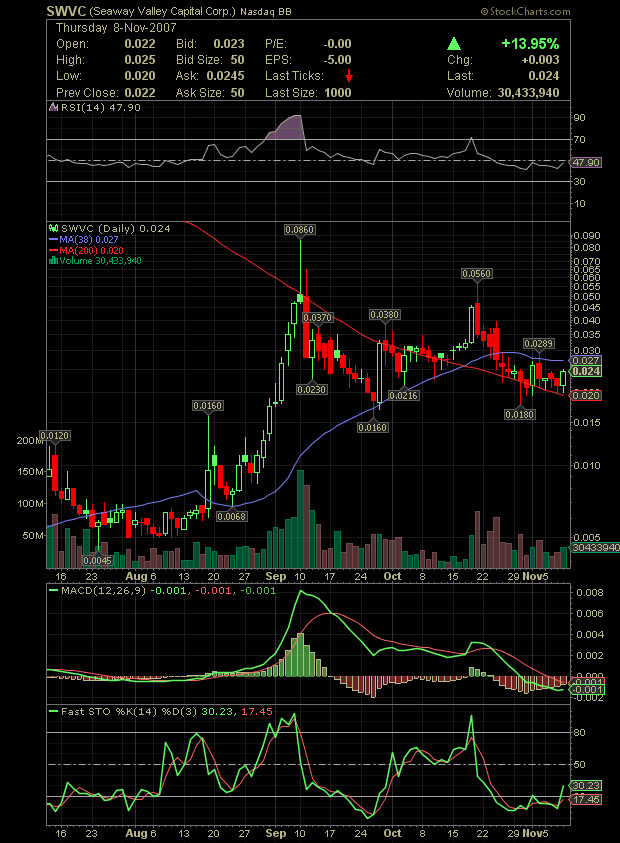The image size is (620, 843).
Task: Click the 0.0120 July high label
Action: coord(55,435)
